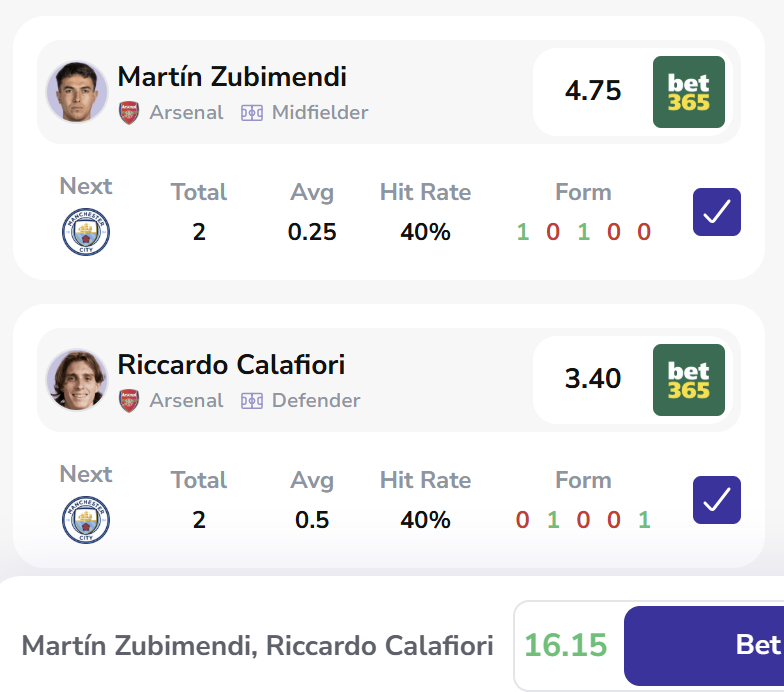Uncheck Riccardo Calafiori's selection checkbox
The image size is (784, 692).
click(716, 500)
